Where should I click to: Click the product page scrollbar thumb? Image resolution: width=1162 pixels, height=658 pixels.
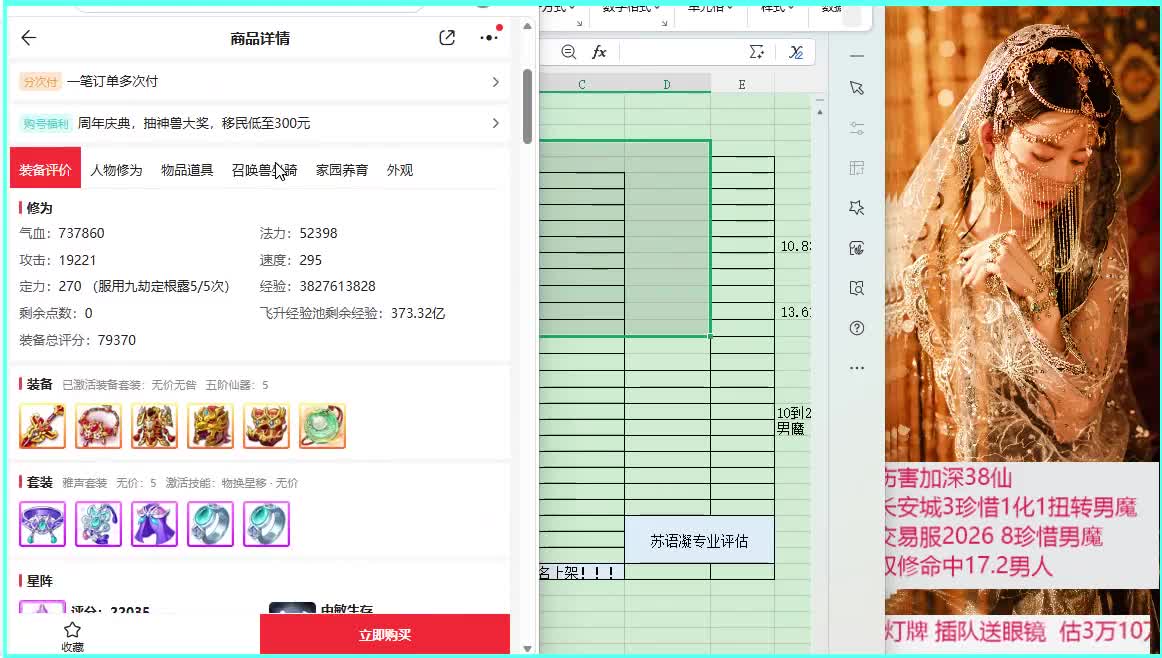[x=528, y=106]
